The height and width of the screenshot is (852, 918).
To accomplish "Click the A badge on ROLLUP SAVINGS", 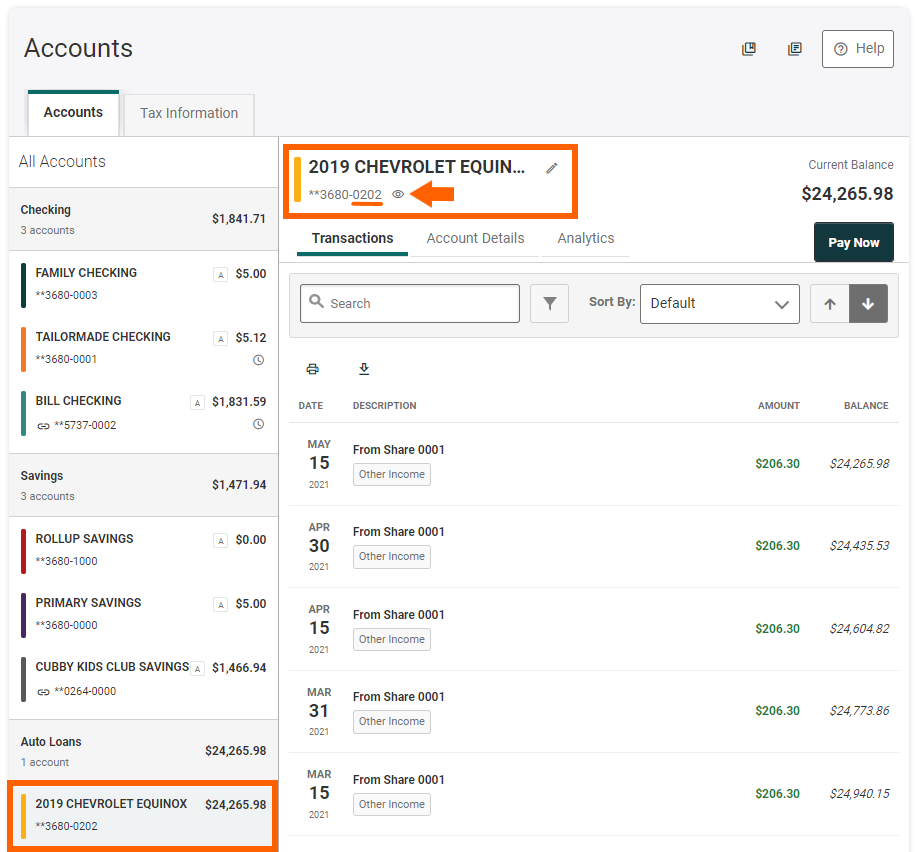I will point(220,540).
